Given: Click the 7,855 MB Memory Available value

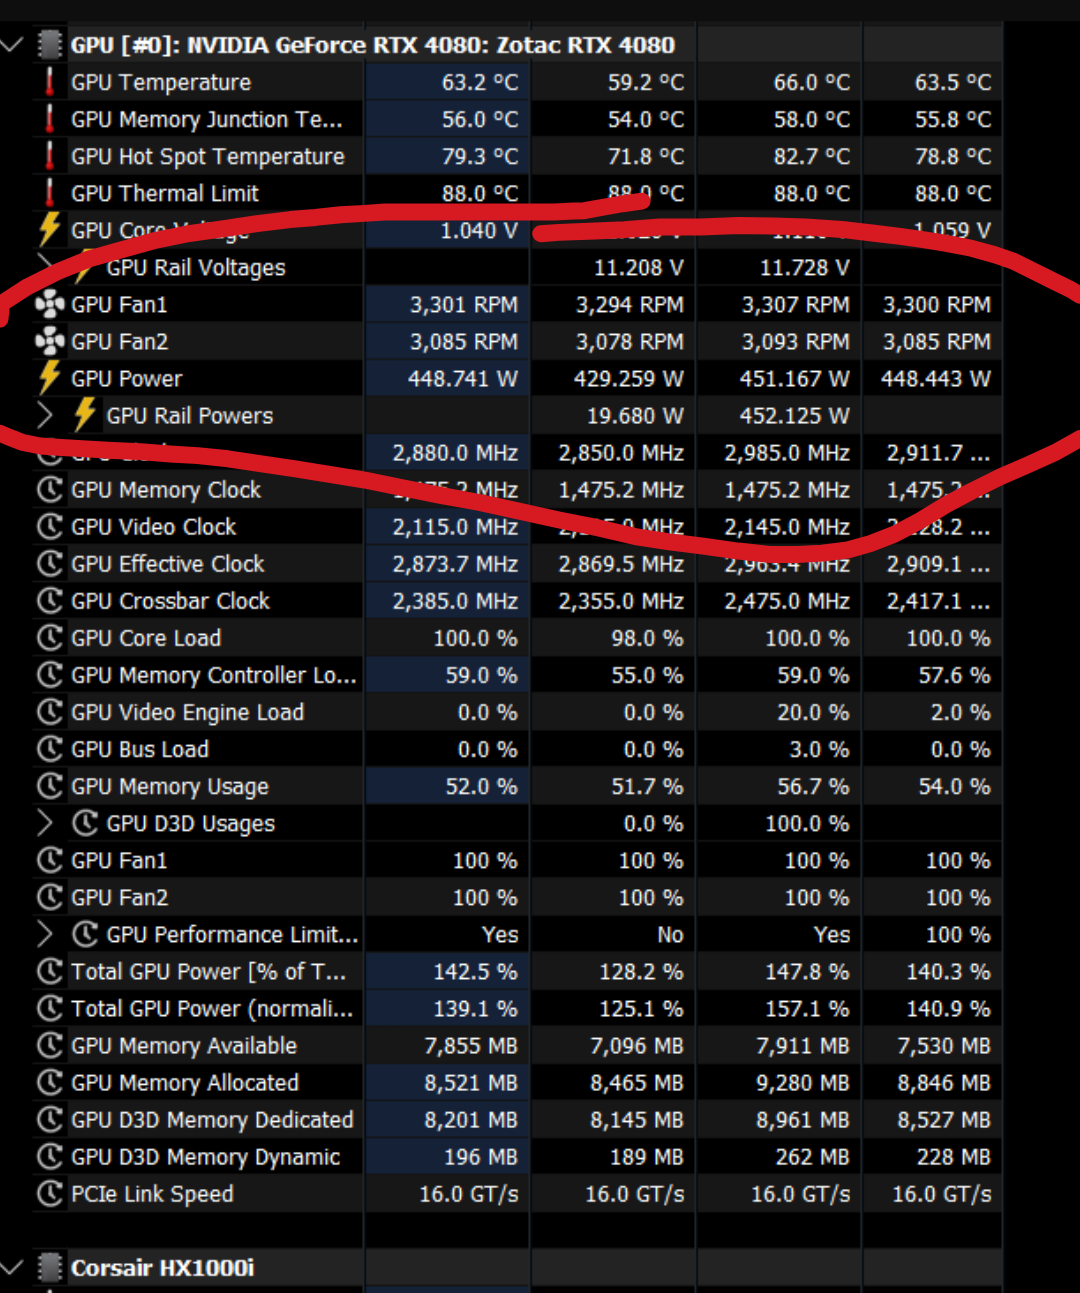Looking at the screenshot, I should 471,1045.
